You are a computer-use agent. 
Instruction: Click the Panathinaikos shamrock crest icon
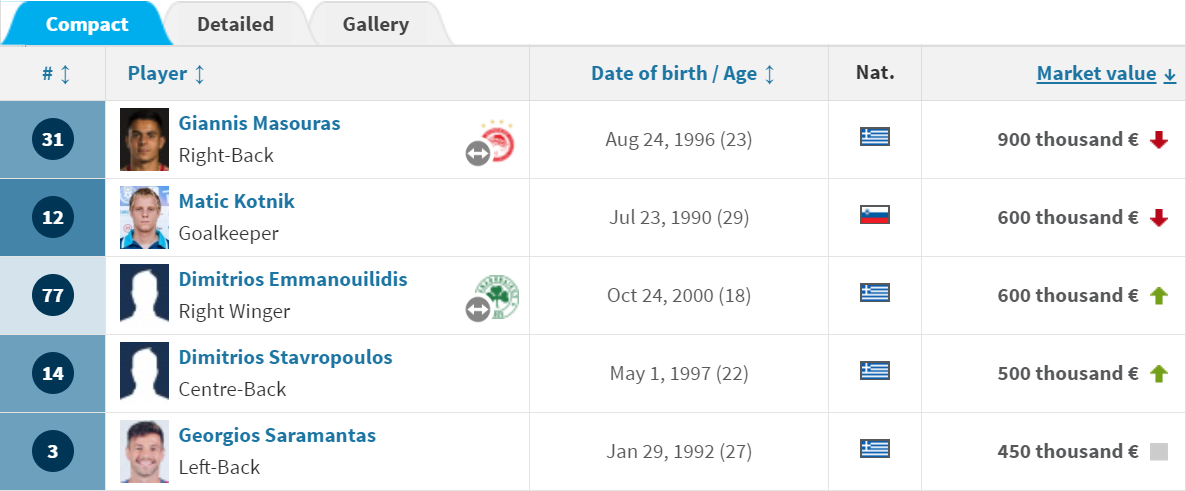pos(497,296)
